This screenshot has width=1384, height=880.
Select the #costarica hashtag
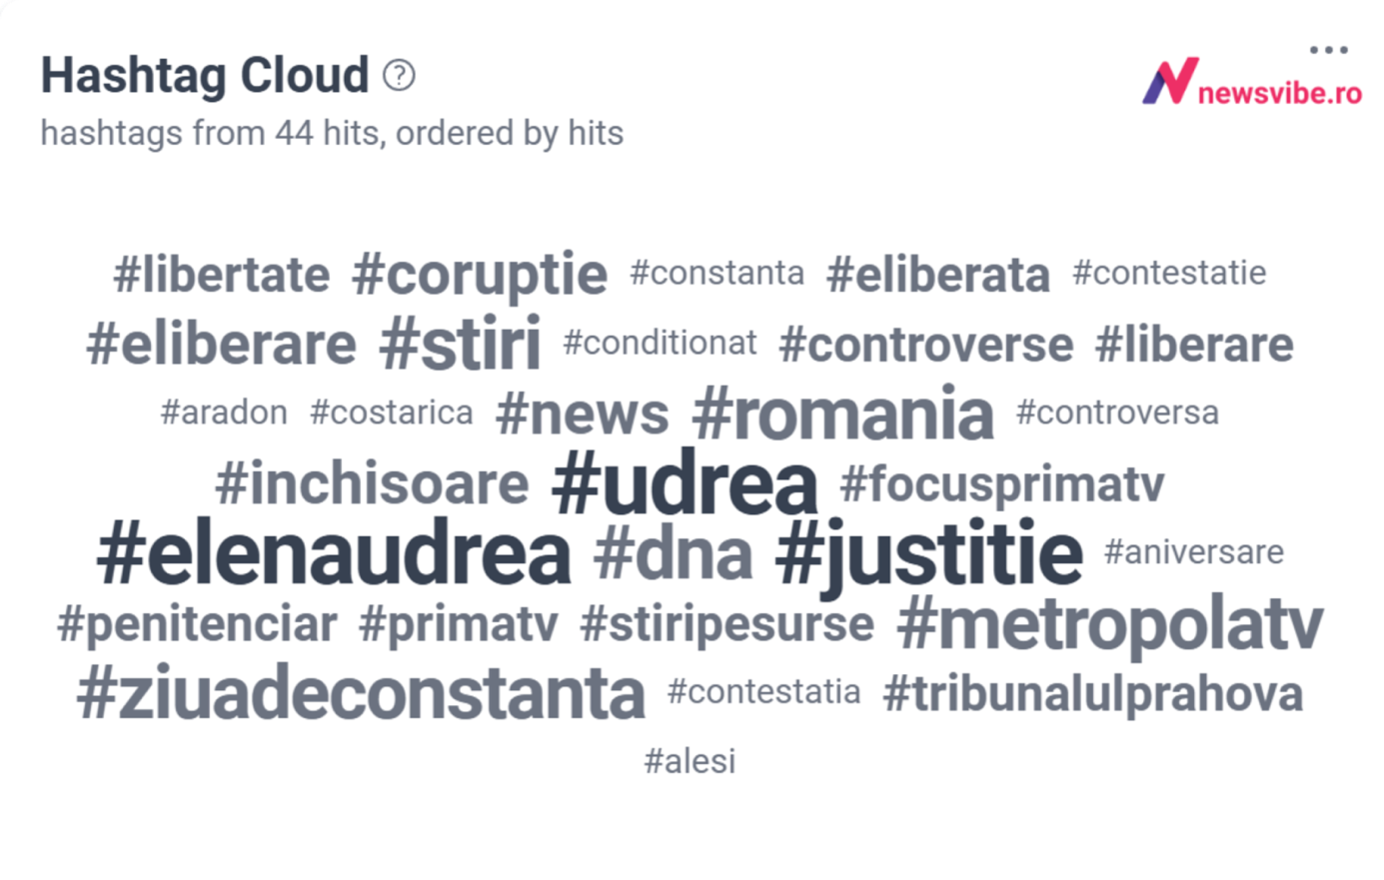point(392,412)
